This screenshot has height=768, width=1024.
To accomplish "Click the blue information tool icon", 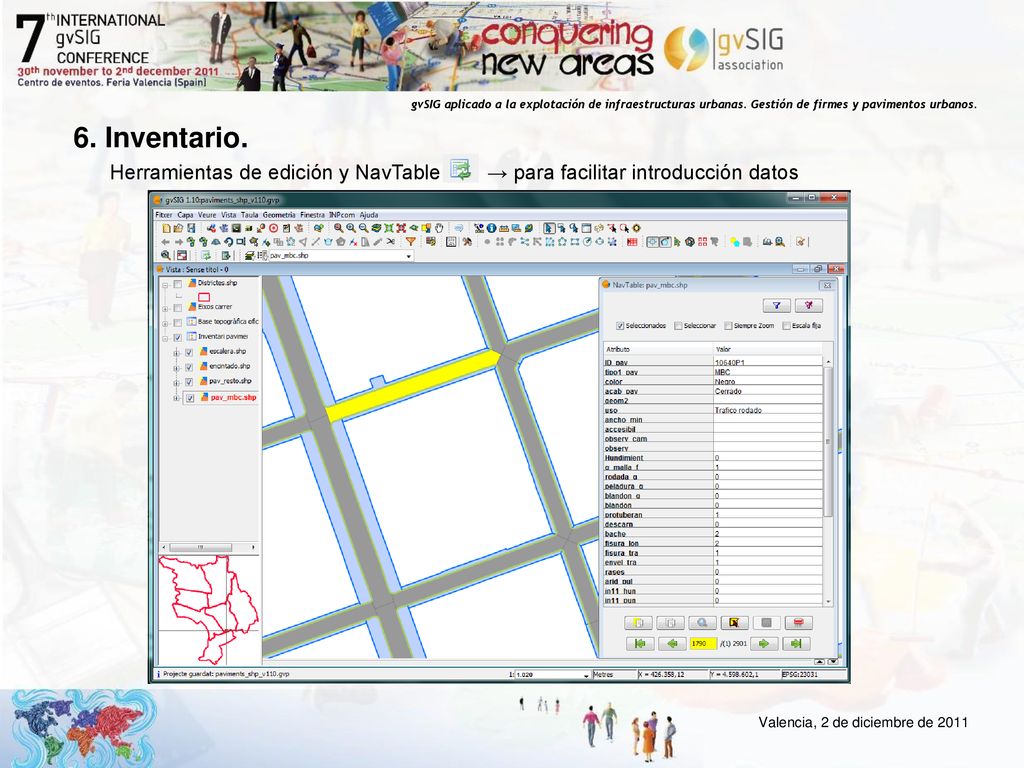I will pos(491,228).
